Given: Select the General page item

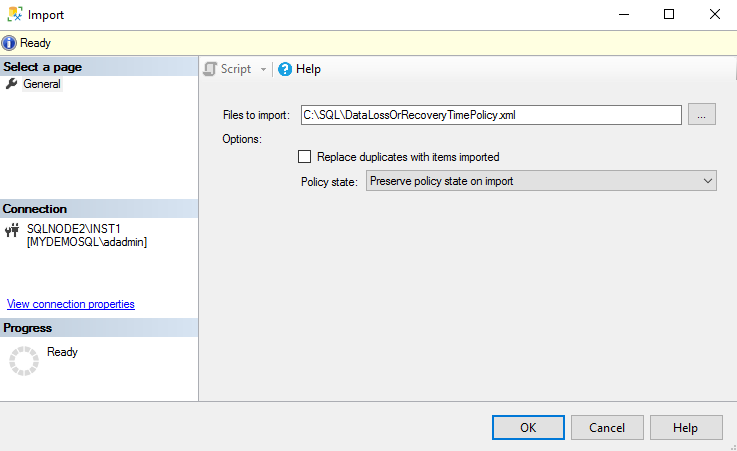Looking at the screenshot, I should tap(42, 84).
